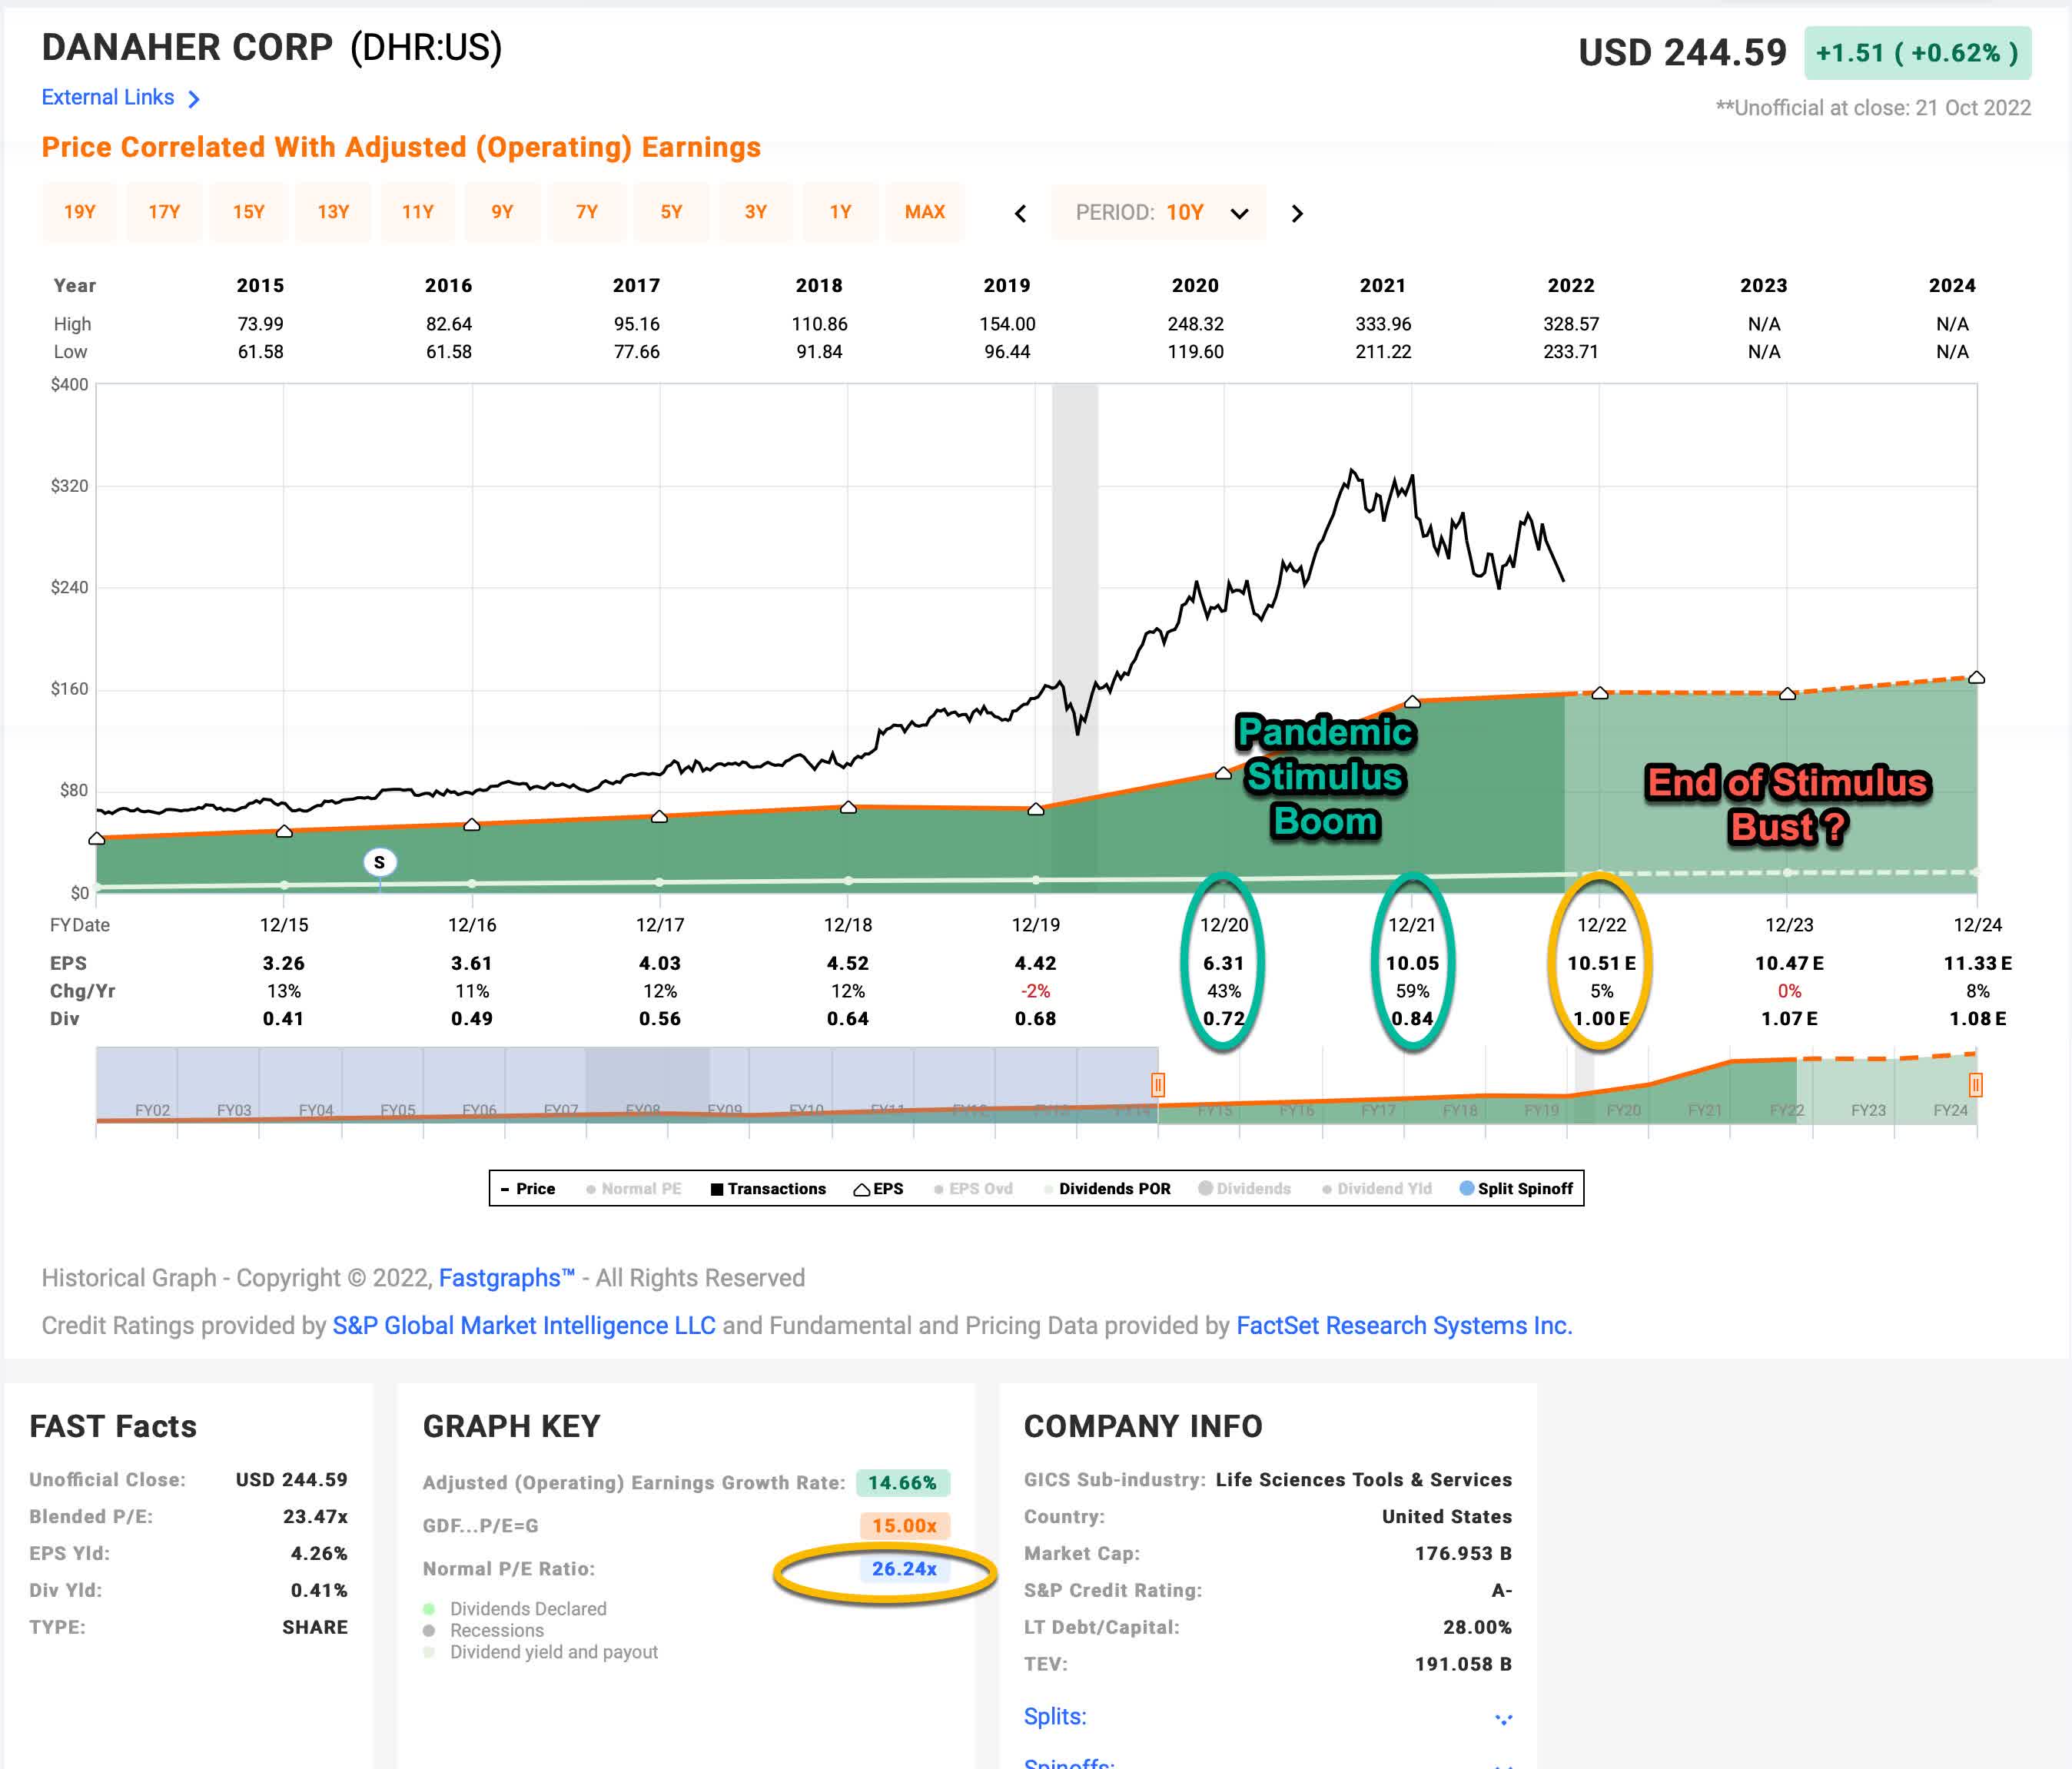
Task: Click the 2020 recession shaded band
Action: (1075, 637)
